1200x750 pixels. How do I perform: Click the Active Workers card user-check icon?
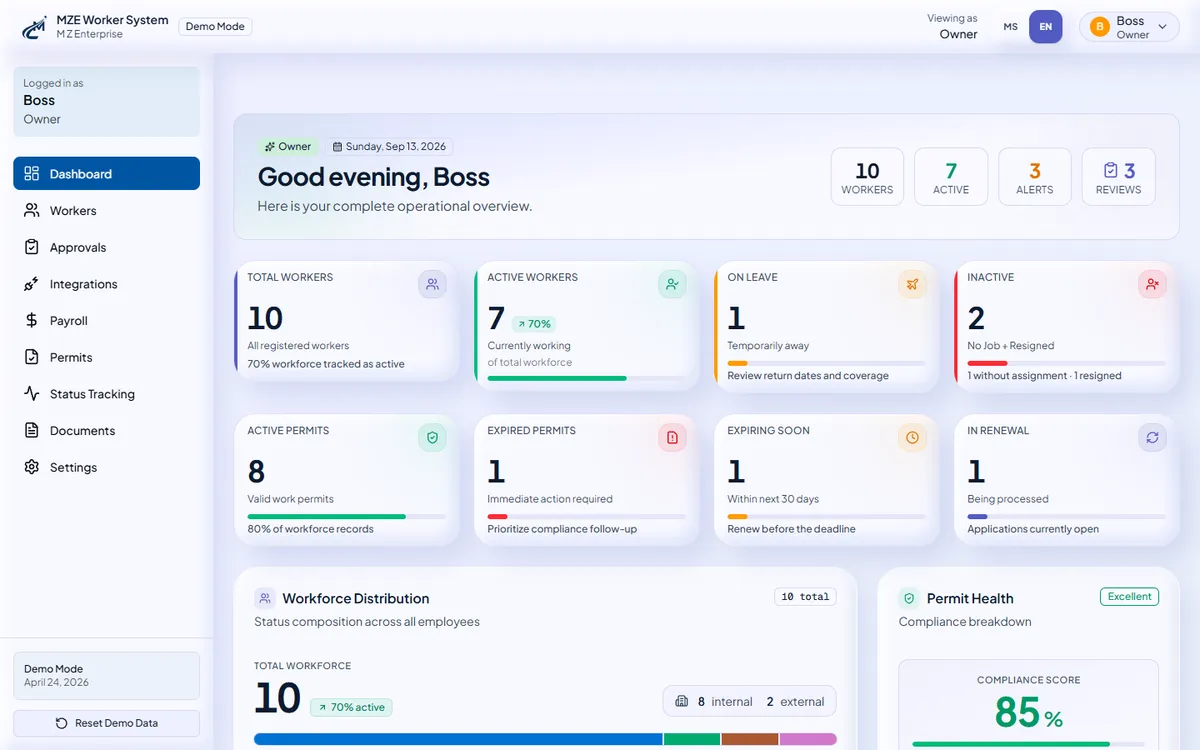tap(672, 284)
